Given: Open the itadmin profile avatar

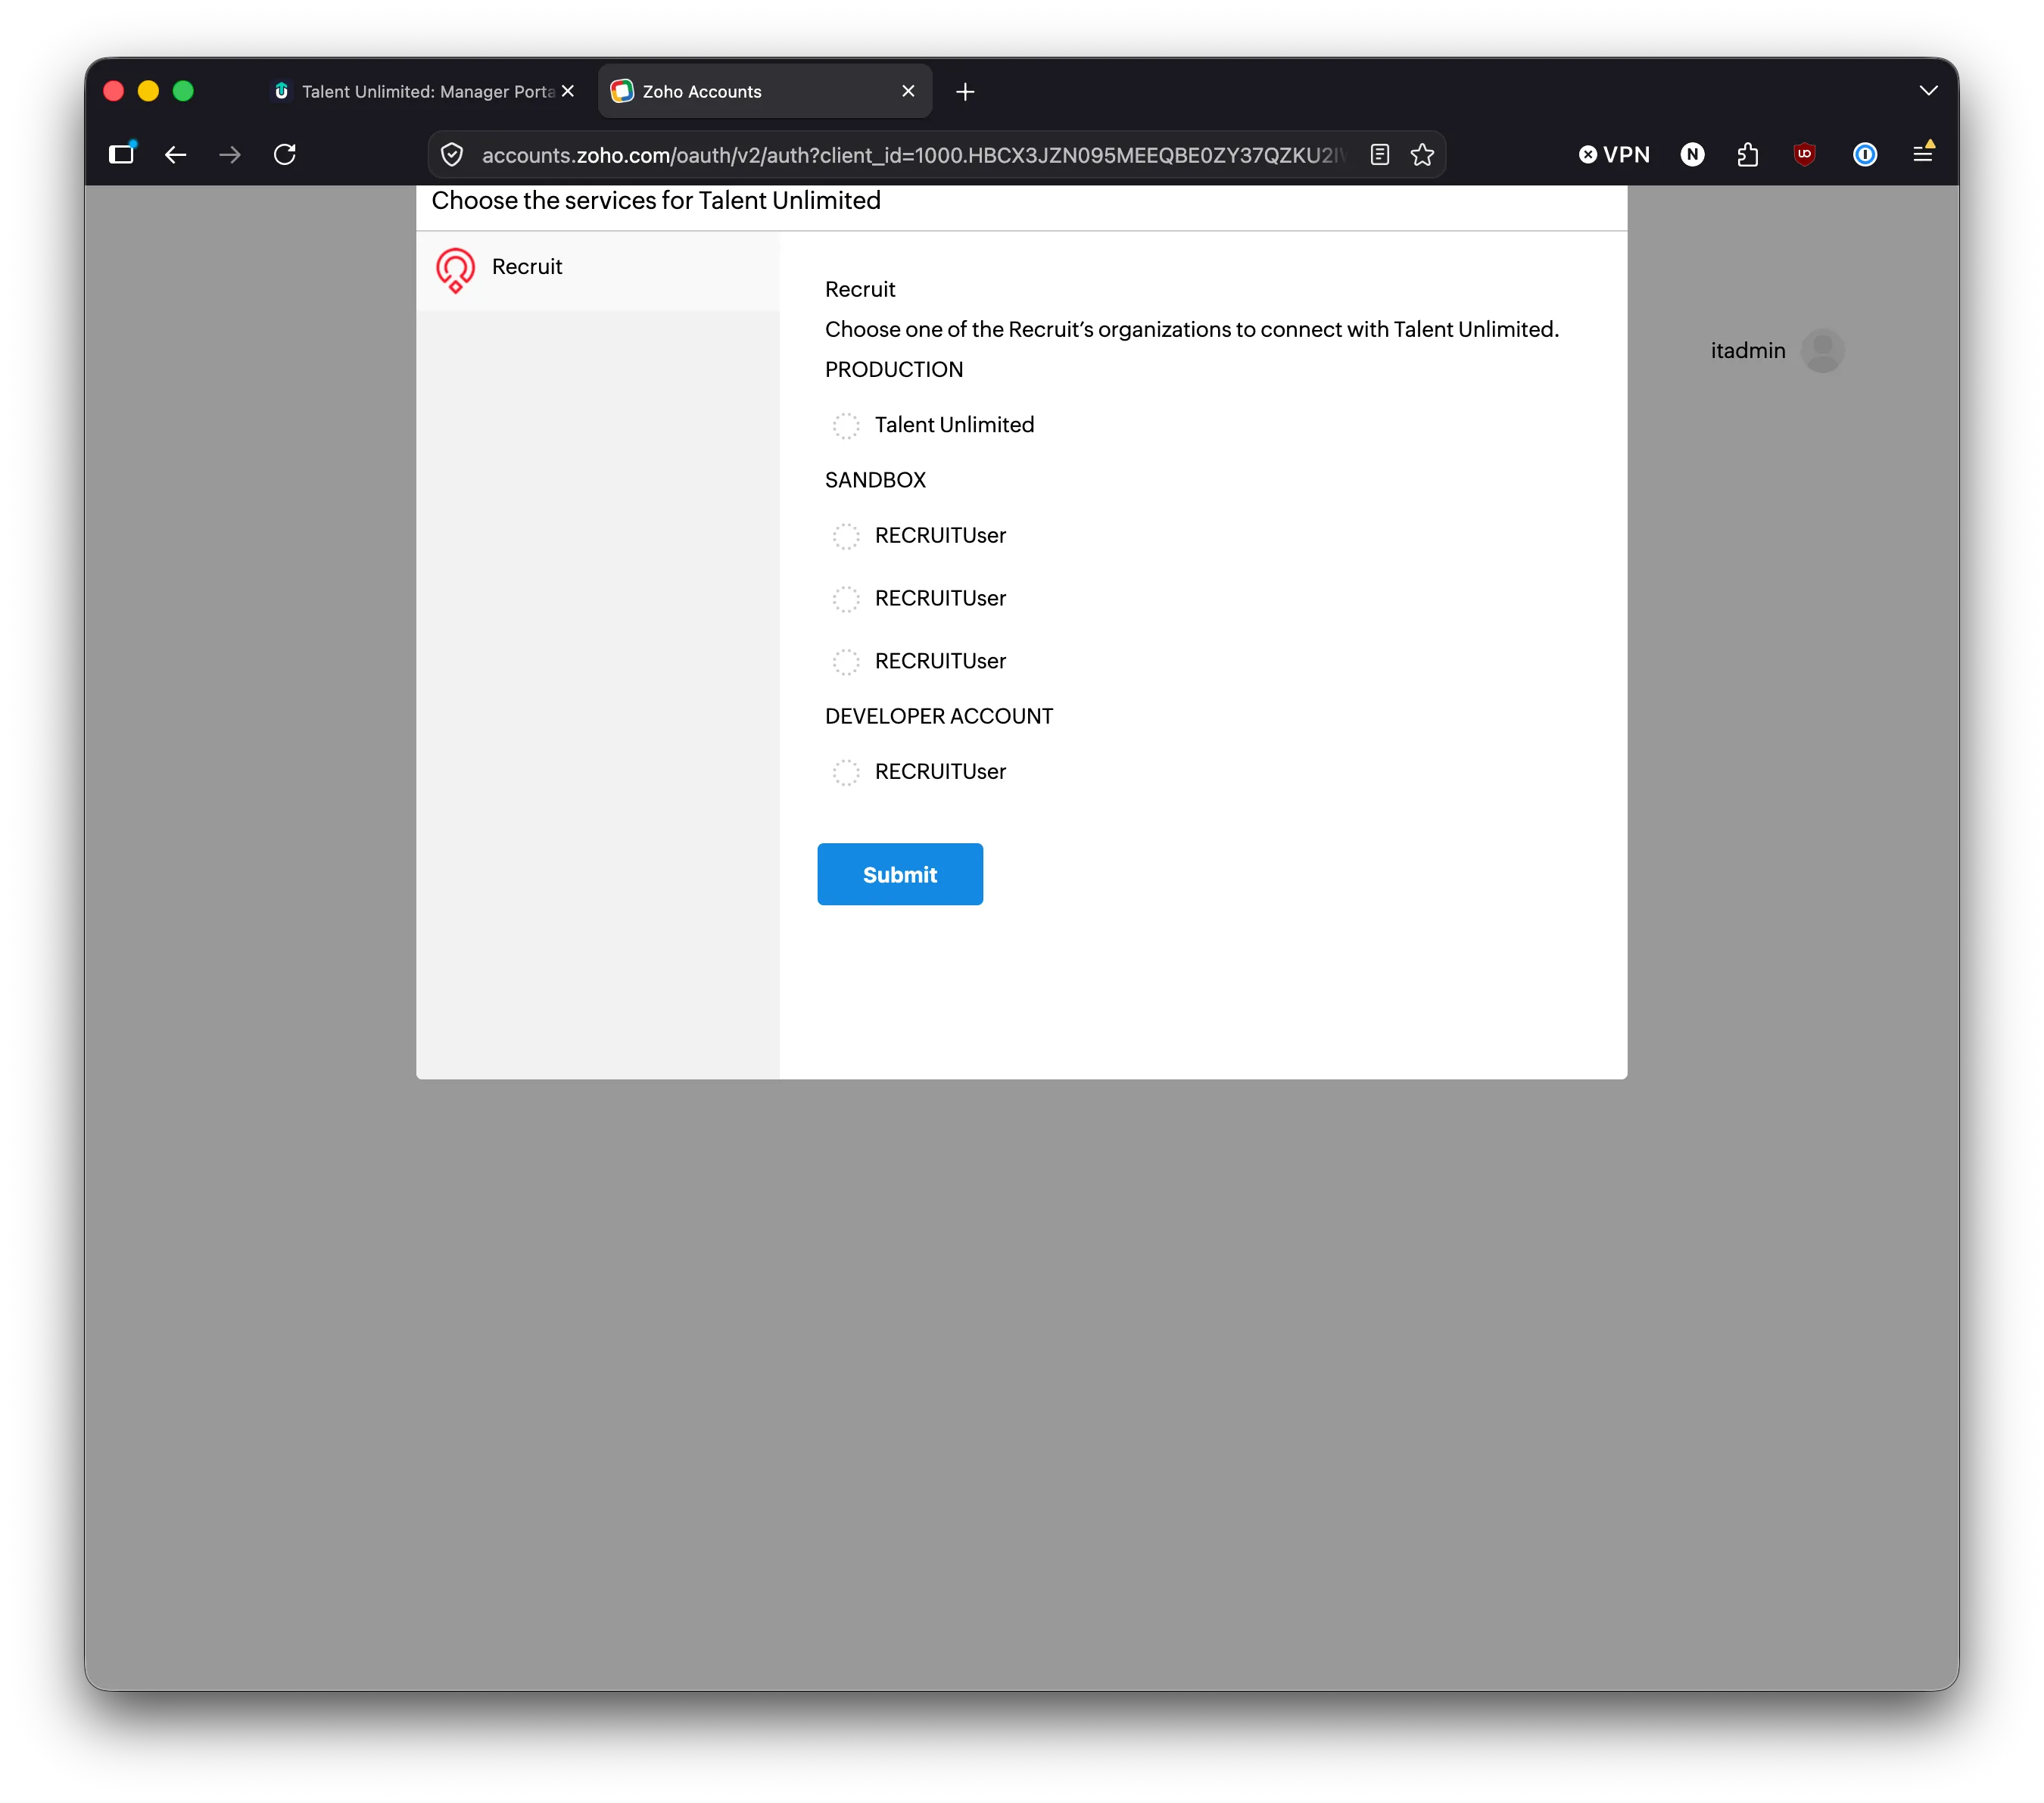Looking at the screenshot, I should coord(1822,351).
